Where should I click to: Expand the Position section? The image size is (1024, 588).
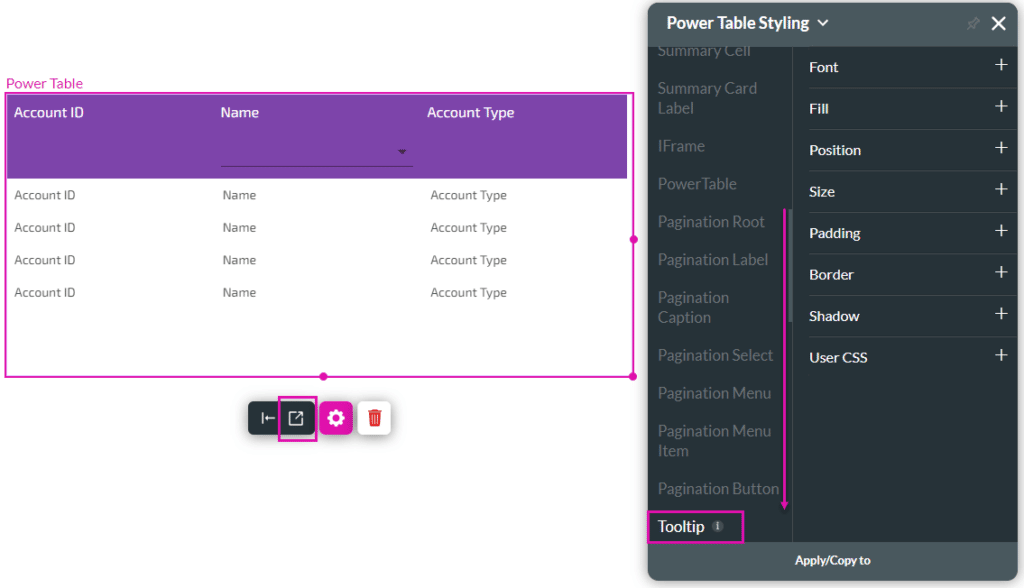click(x=1000, y=149)
